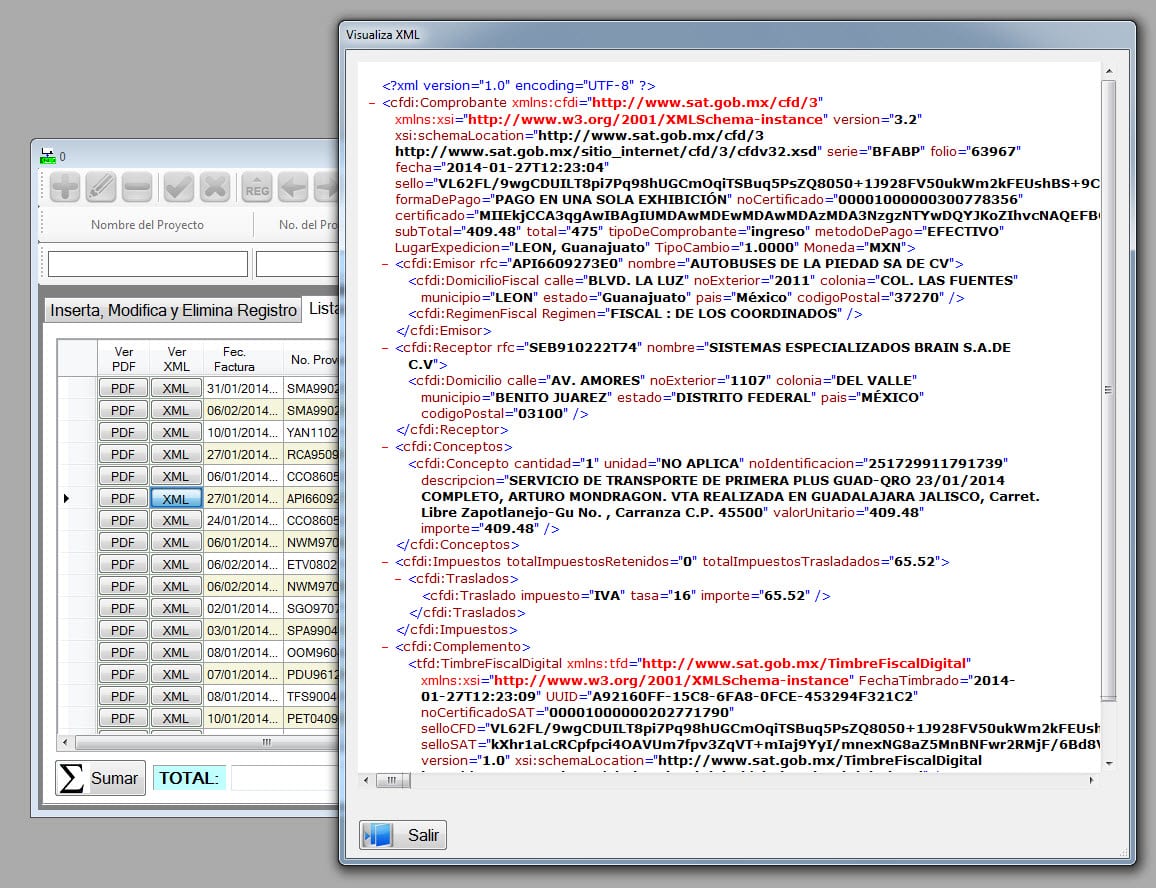Click invoice grid horizontal scrollbar thumb
The height and width of the screenshot is (888, 1156).
[207, 742]
